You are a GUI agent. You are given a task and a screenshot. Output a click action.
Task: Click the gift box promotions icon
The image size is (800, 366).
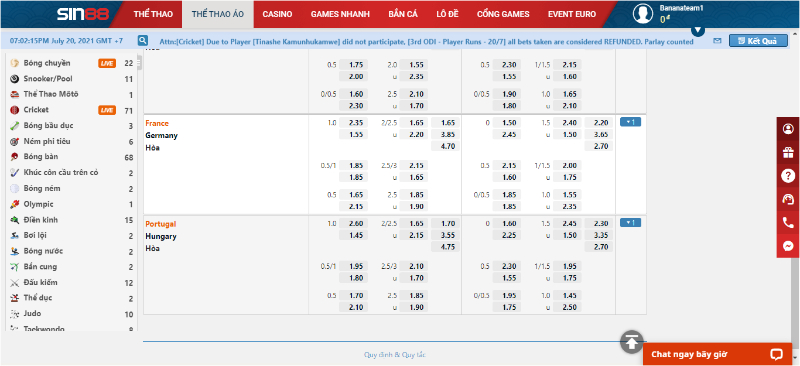click(x=788, y=153)
